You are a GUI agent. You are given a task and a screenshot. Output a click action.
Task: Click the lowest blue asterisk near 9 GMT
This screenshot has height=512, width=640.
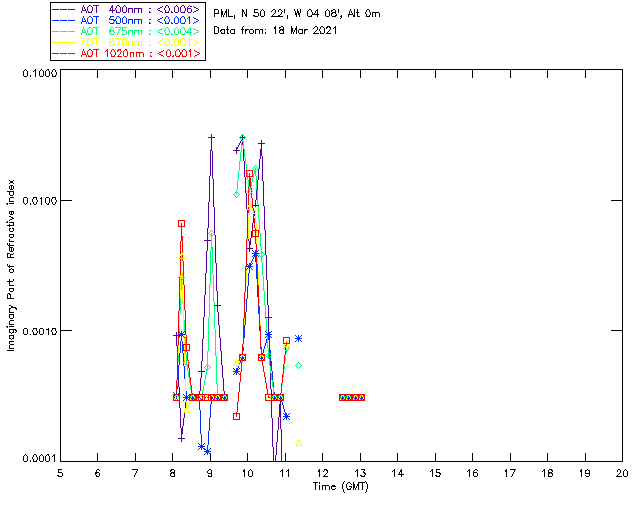[x=207, y=451]
